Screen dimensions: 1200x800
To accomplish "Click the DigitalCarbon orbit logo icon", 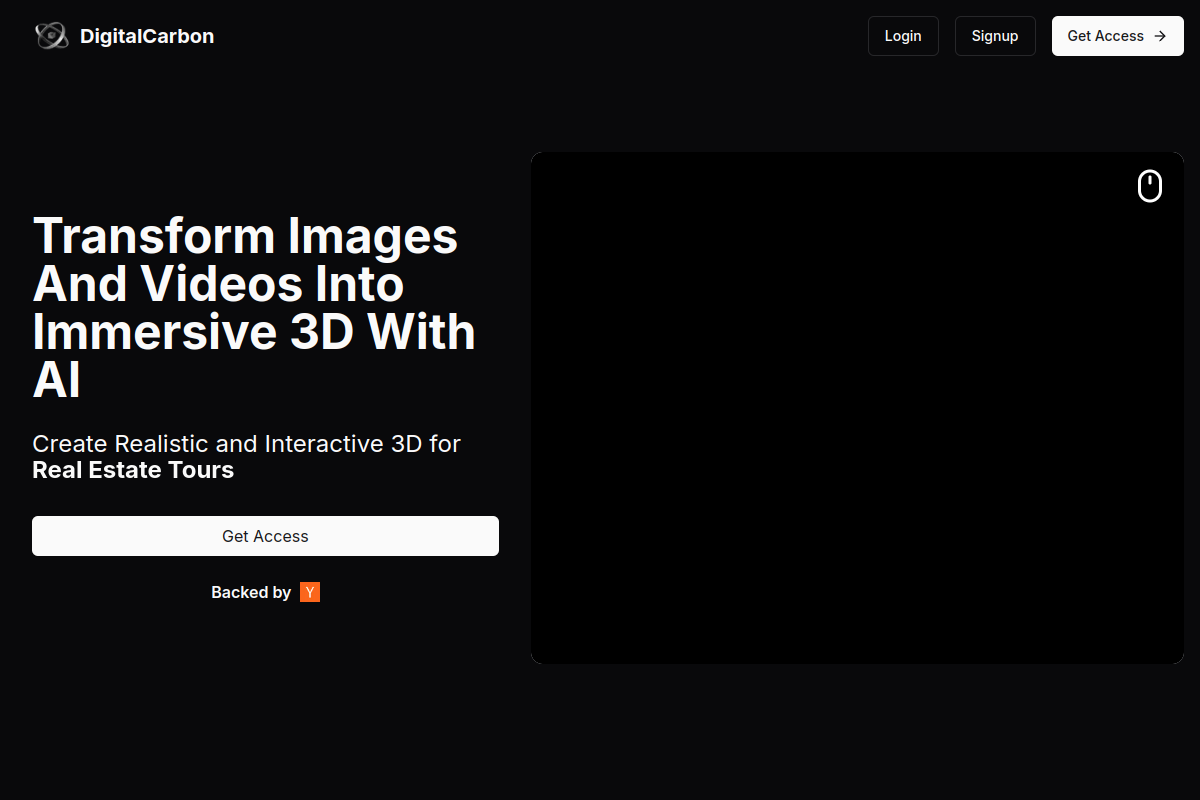I will [x=51, y=36].
